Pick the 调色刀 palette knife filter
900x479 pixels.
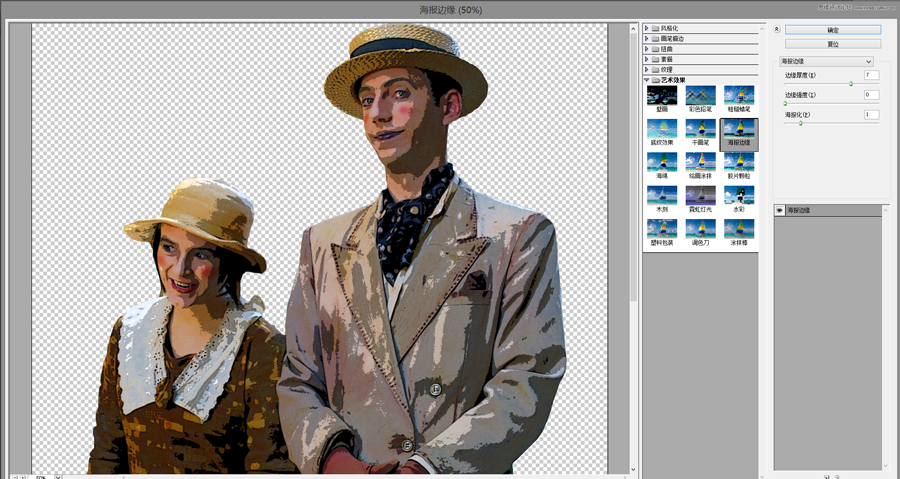tap(700, 230)
